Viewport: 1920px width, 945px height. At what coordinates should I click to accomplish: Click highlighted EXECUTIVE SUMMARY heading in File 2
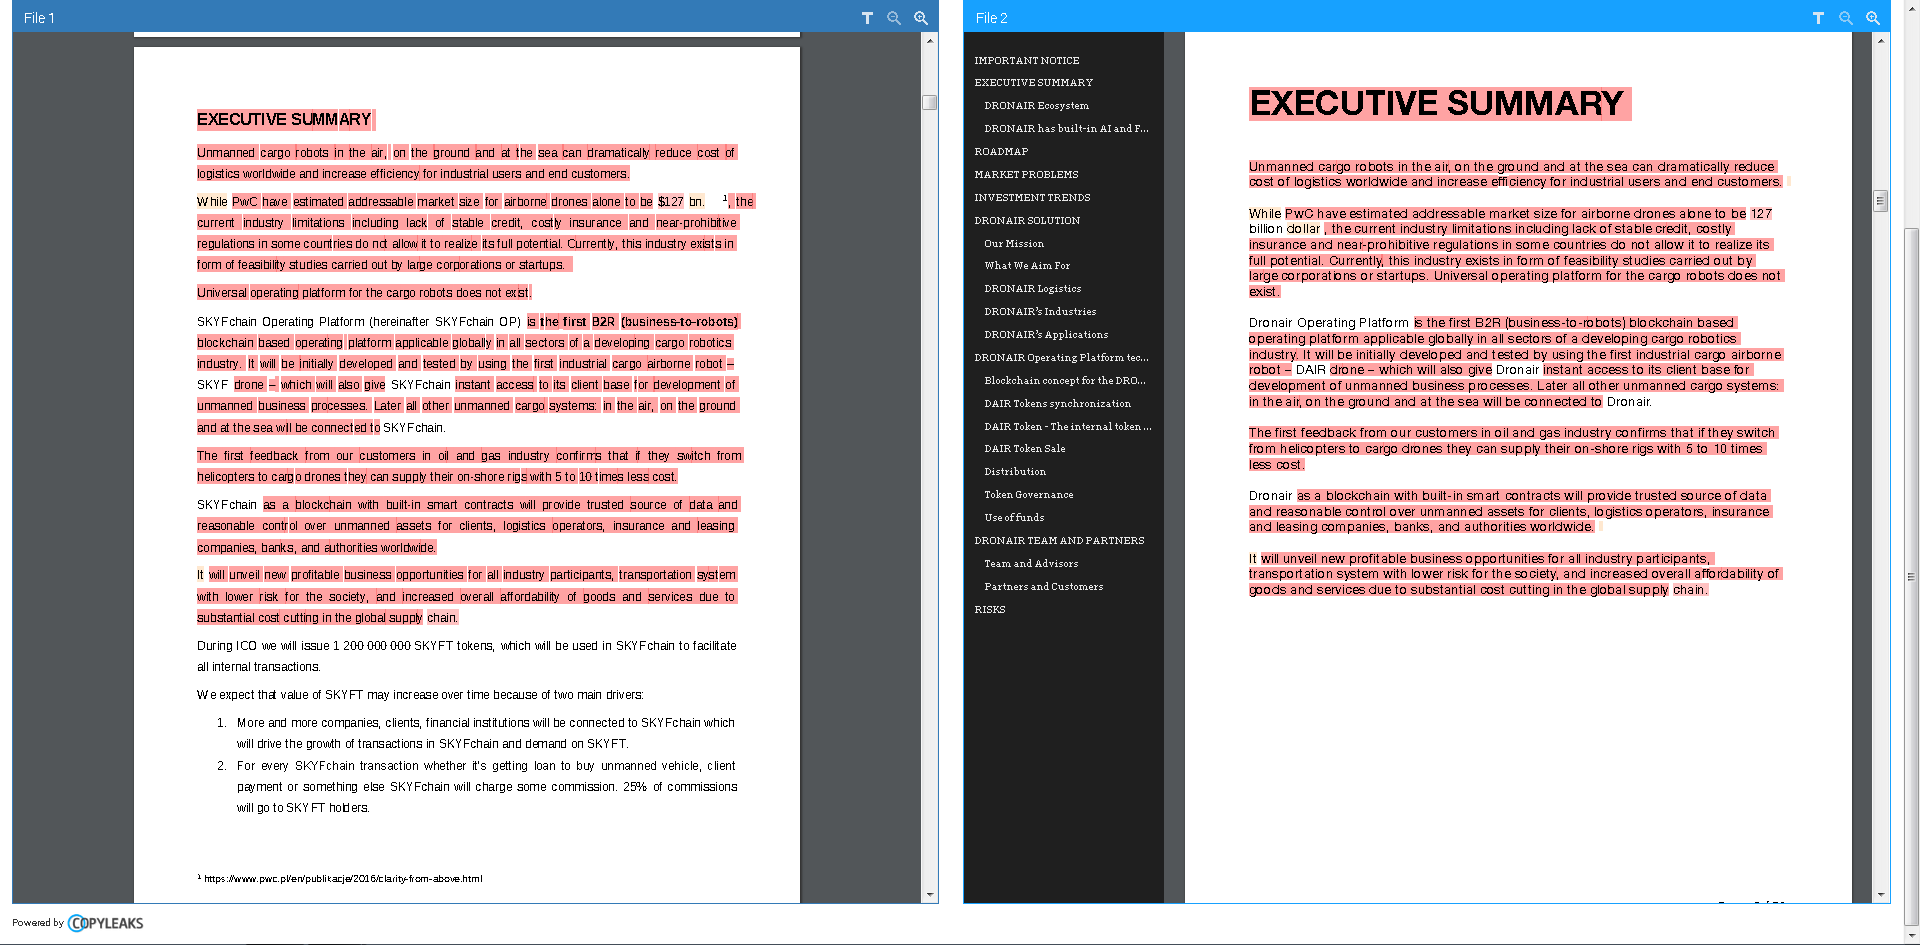(x=1438, y=104)
